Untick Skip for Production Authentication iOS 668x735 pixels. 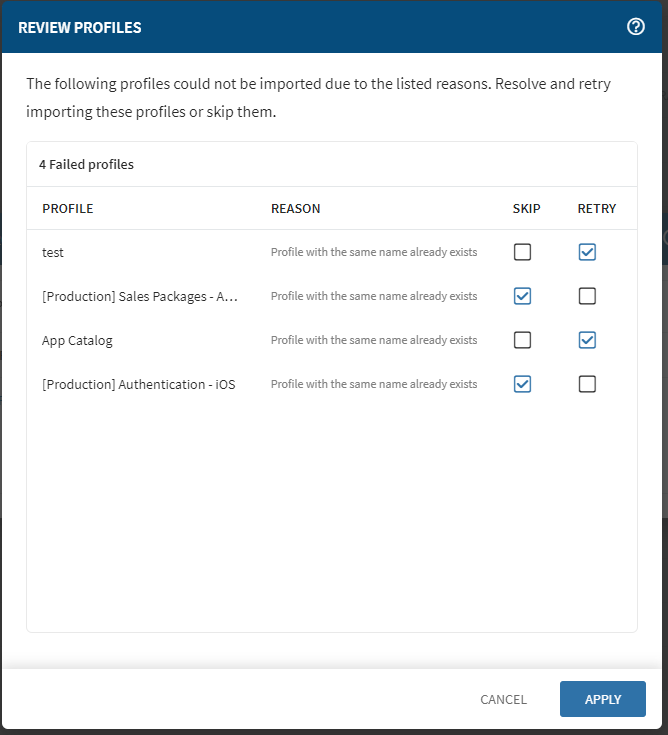pyautogui.click(x=522, y=384)
